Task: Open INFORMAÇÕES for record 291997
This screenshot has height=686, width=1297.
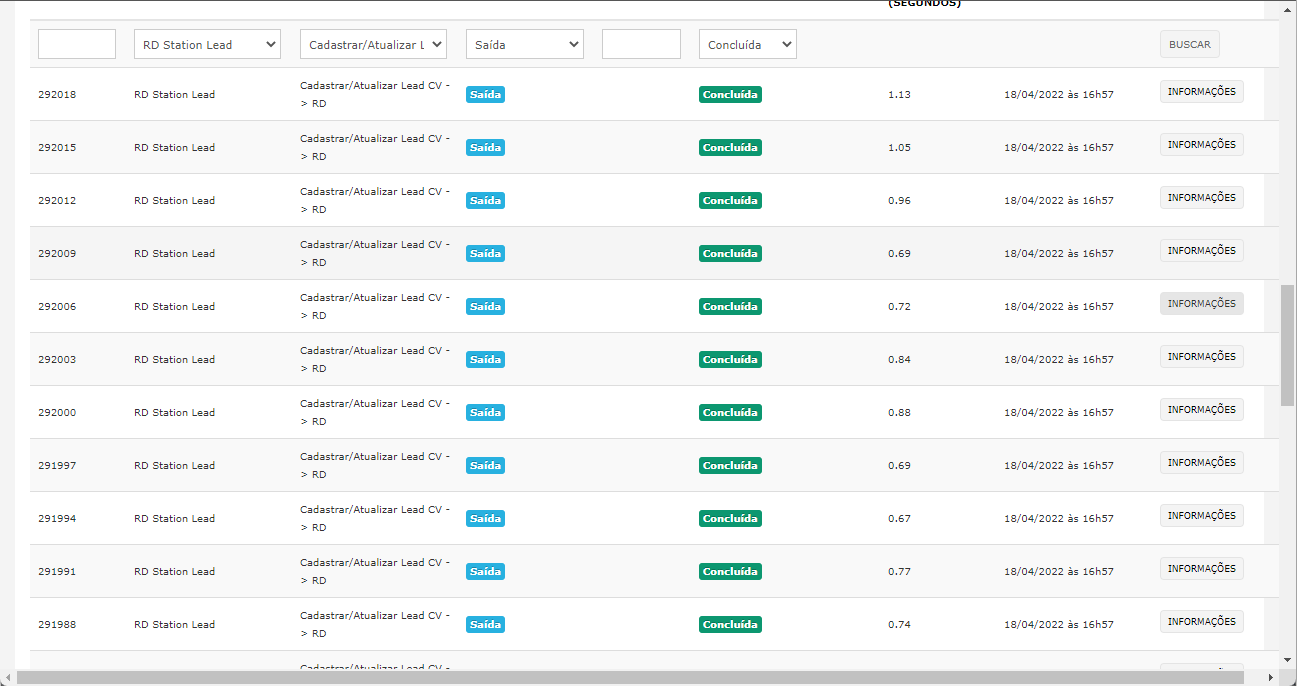Action: (1202, 463)
